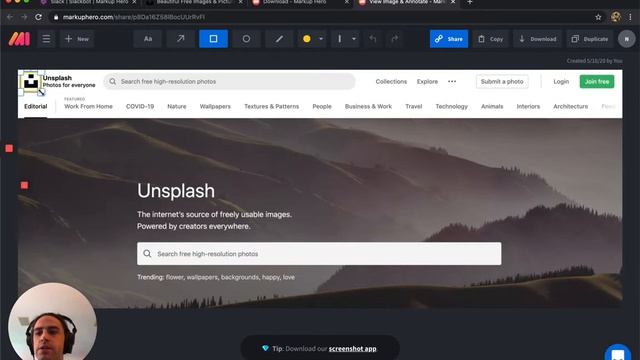The image size is (640, 360).
Task: Open the blue chat support bubble
Action: click(x=618, y=353)
